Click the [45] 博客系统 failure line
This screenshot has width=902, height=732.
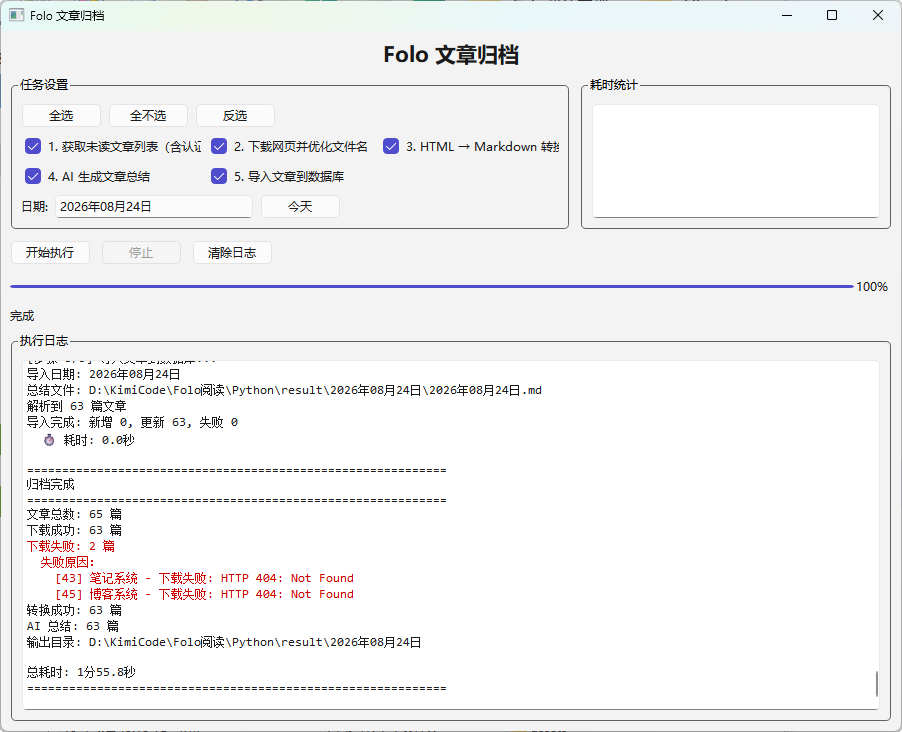(204, 594)
